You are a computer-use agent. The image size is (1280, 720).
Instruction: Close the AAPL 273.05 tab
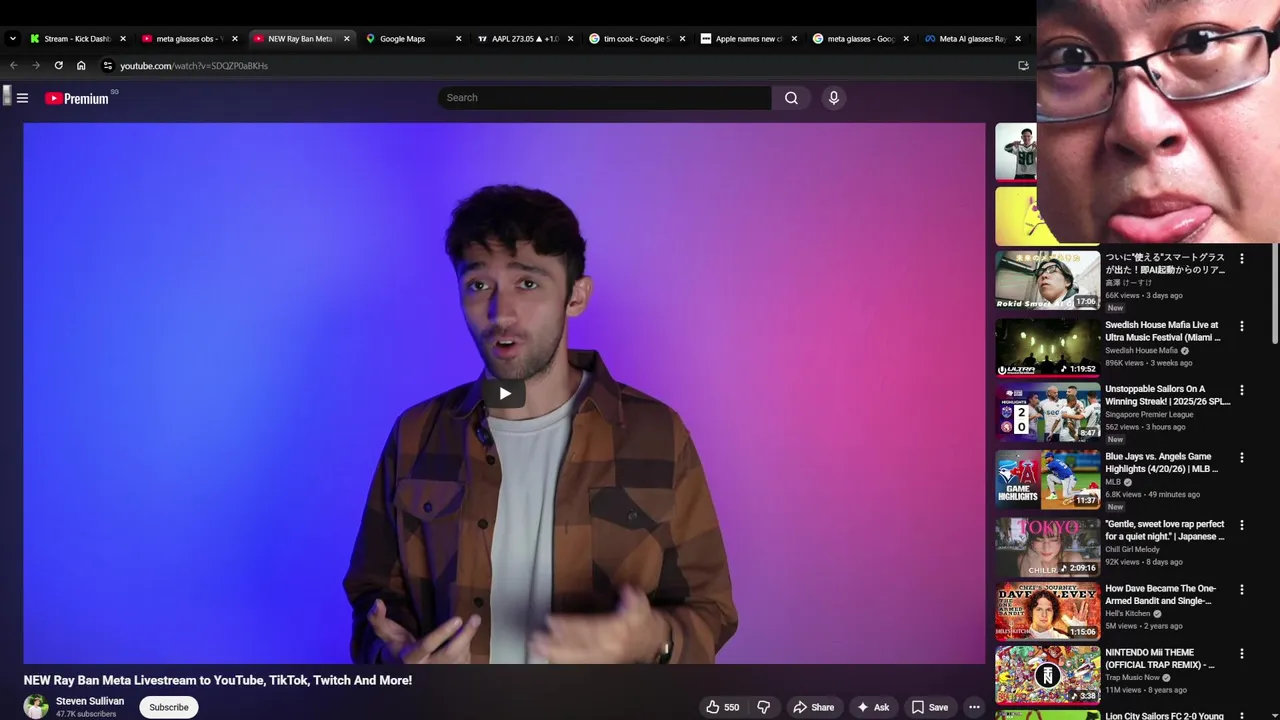571,39
